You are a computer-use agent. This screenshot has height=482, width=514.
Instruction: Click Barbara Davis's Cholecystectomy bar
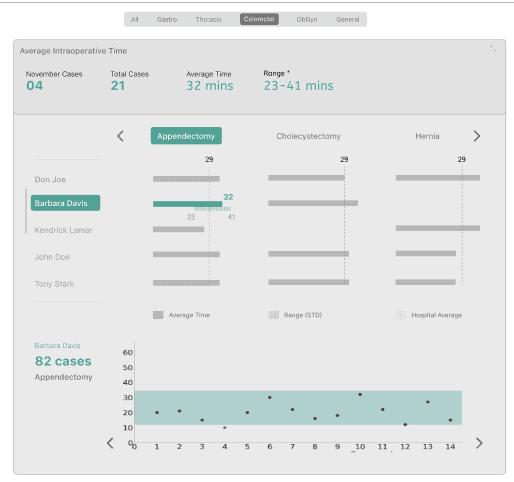coord(313,203)
